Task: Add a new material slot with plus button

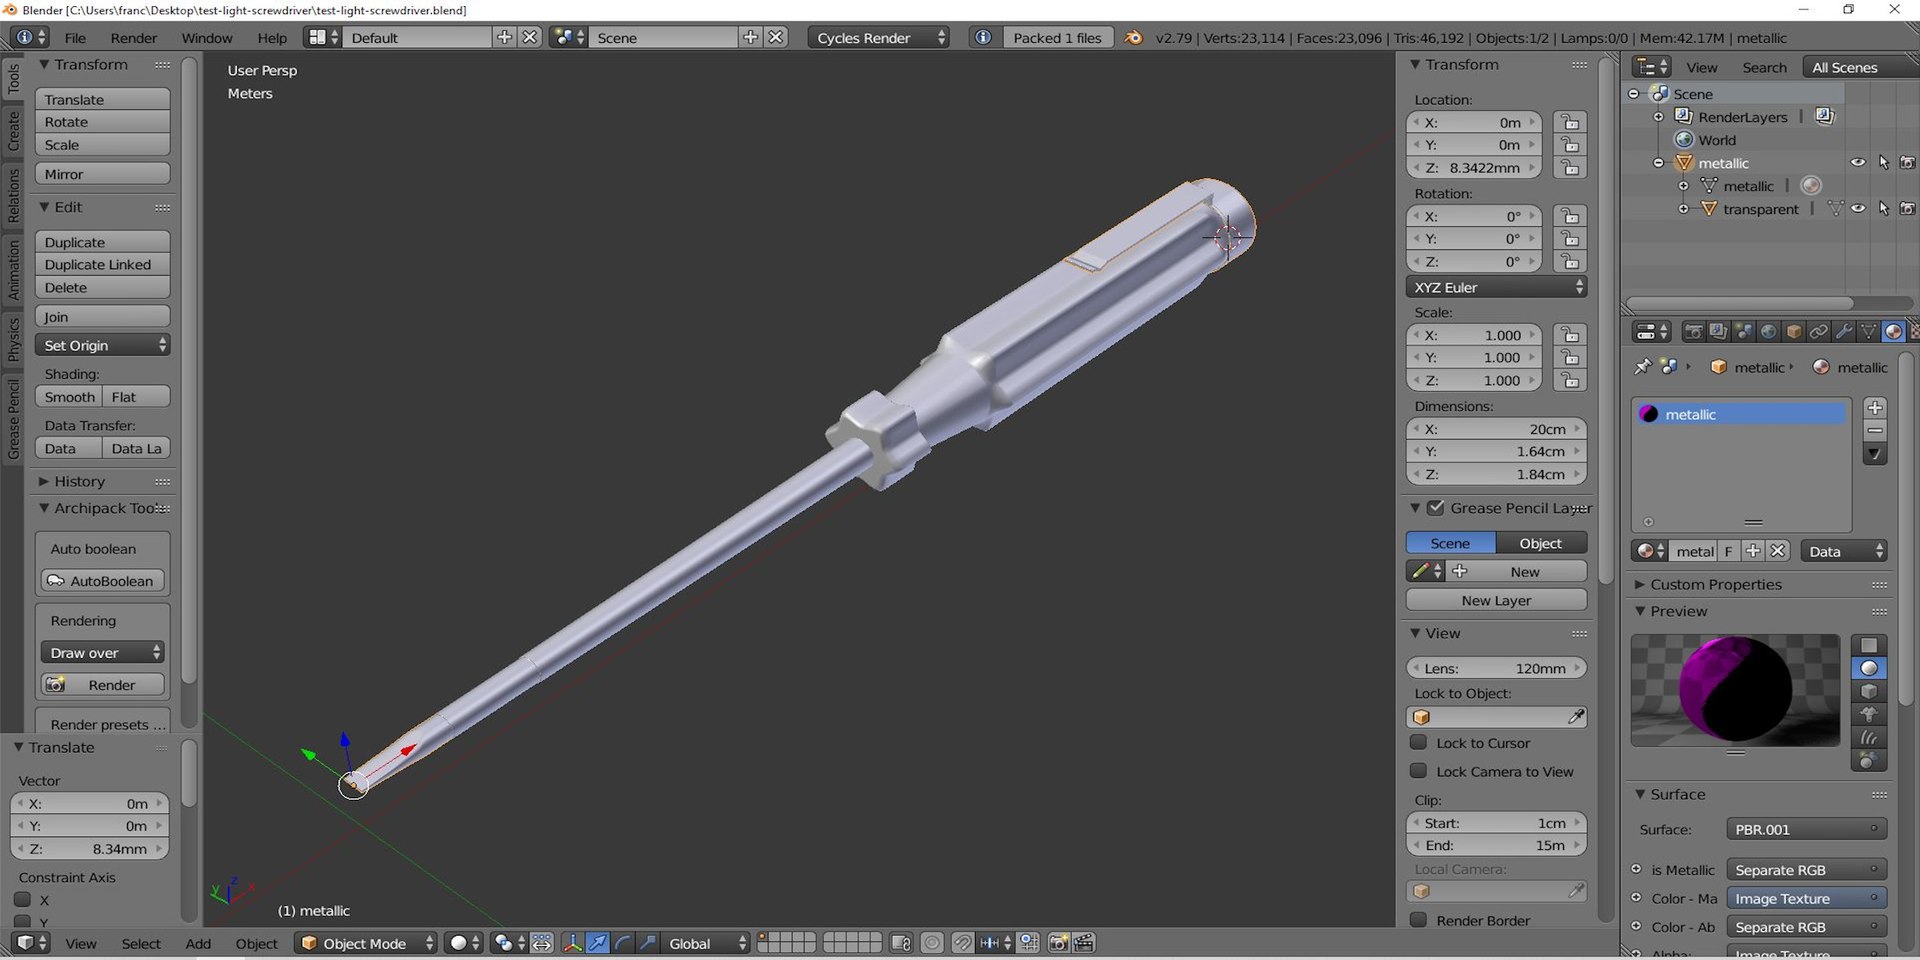Action: click(1875, 408)
